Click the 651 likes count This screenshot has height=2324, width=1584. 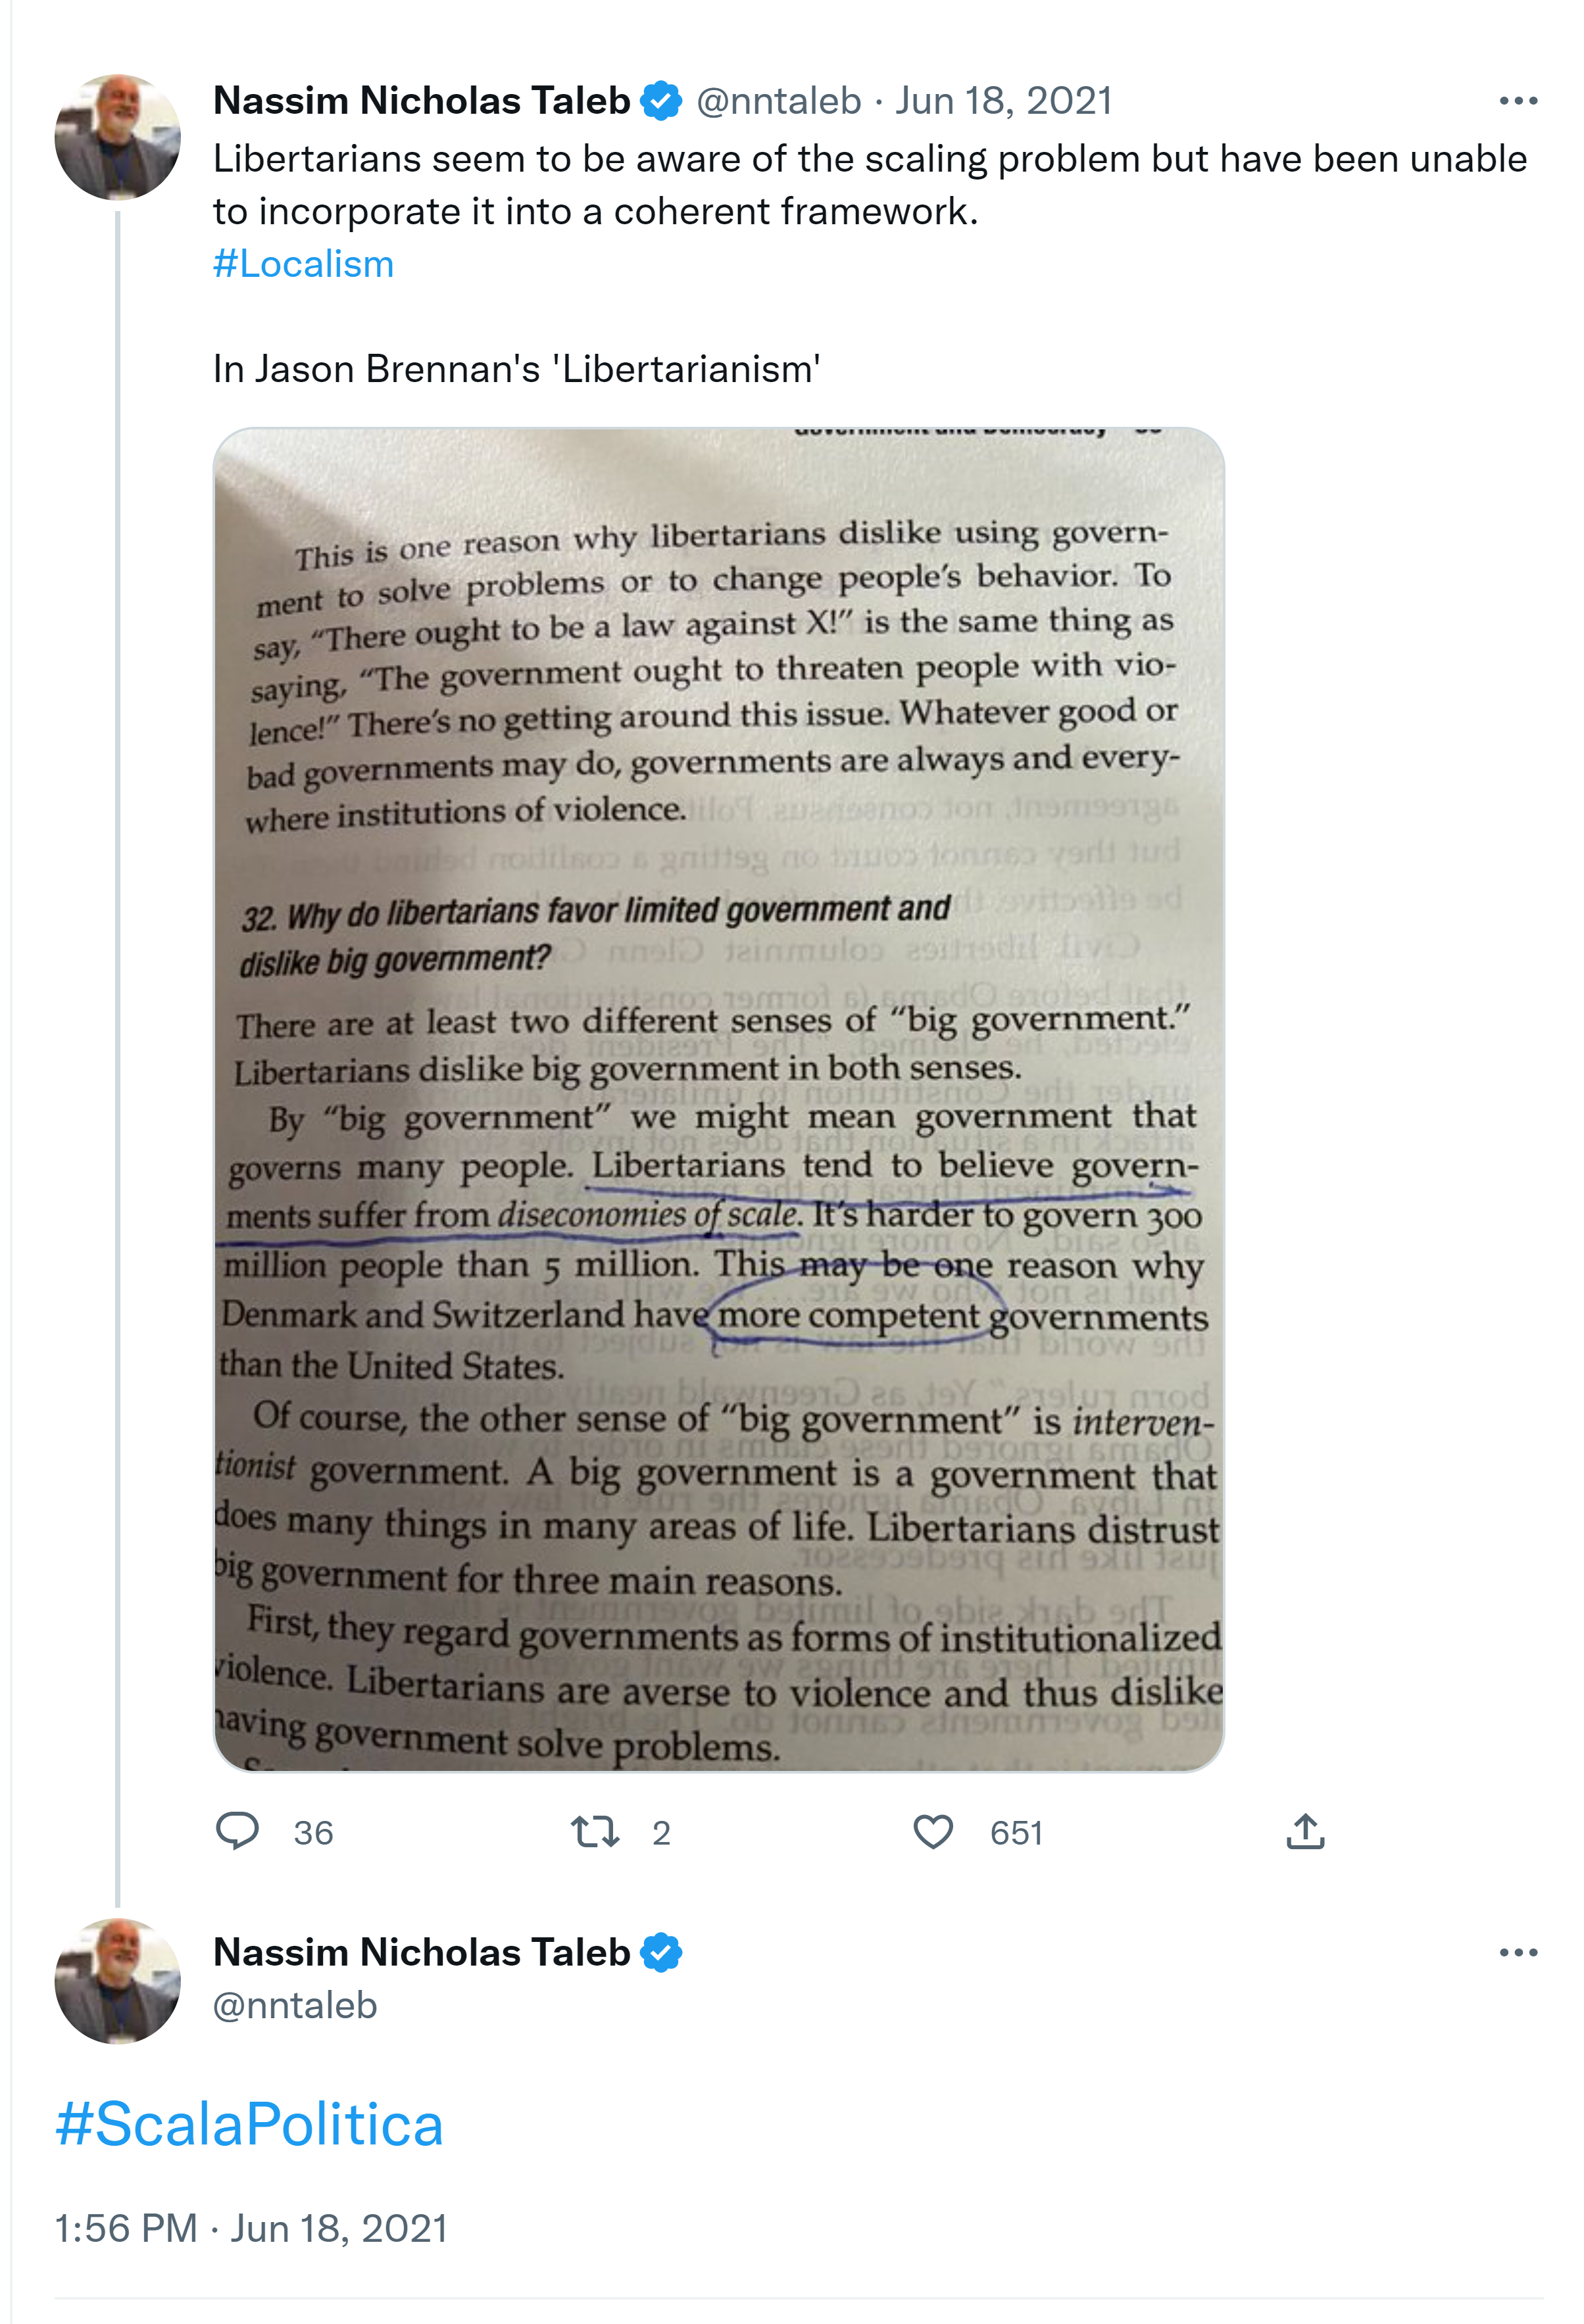(x=1016, y=1833)
